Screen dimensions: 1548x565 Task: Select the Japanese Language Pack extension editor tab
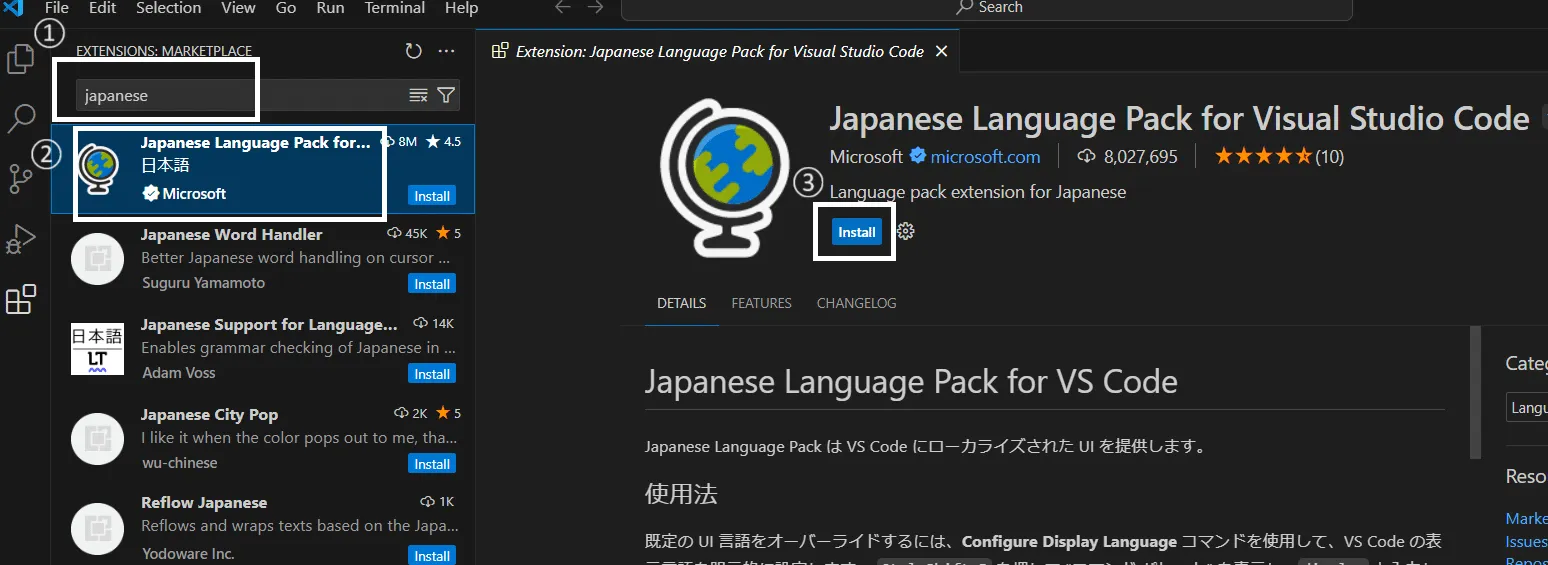[x=717, y=51]
